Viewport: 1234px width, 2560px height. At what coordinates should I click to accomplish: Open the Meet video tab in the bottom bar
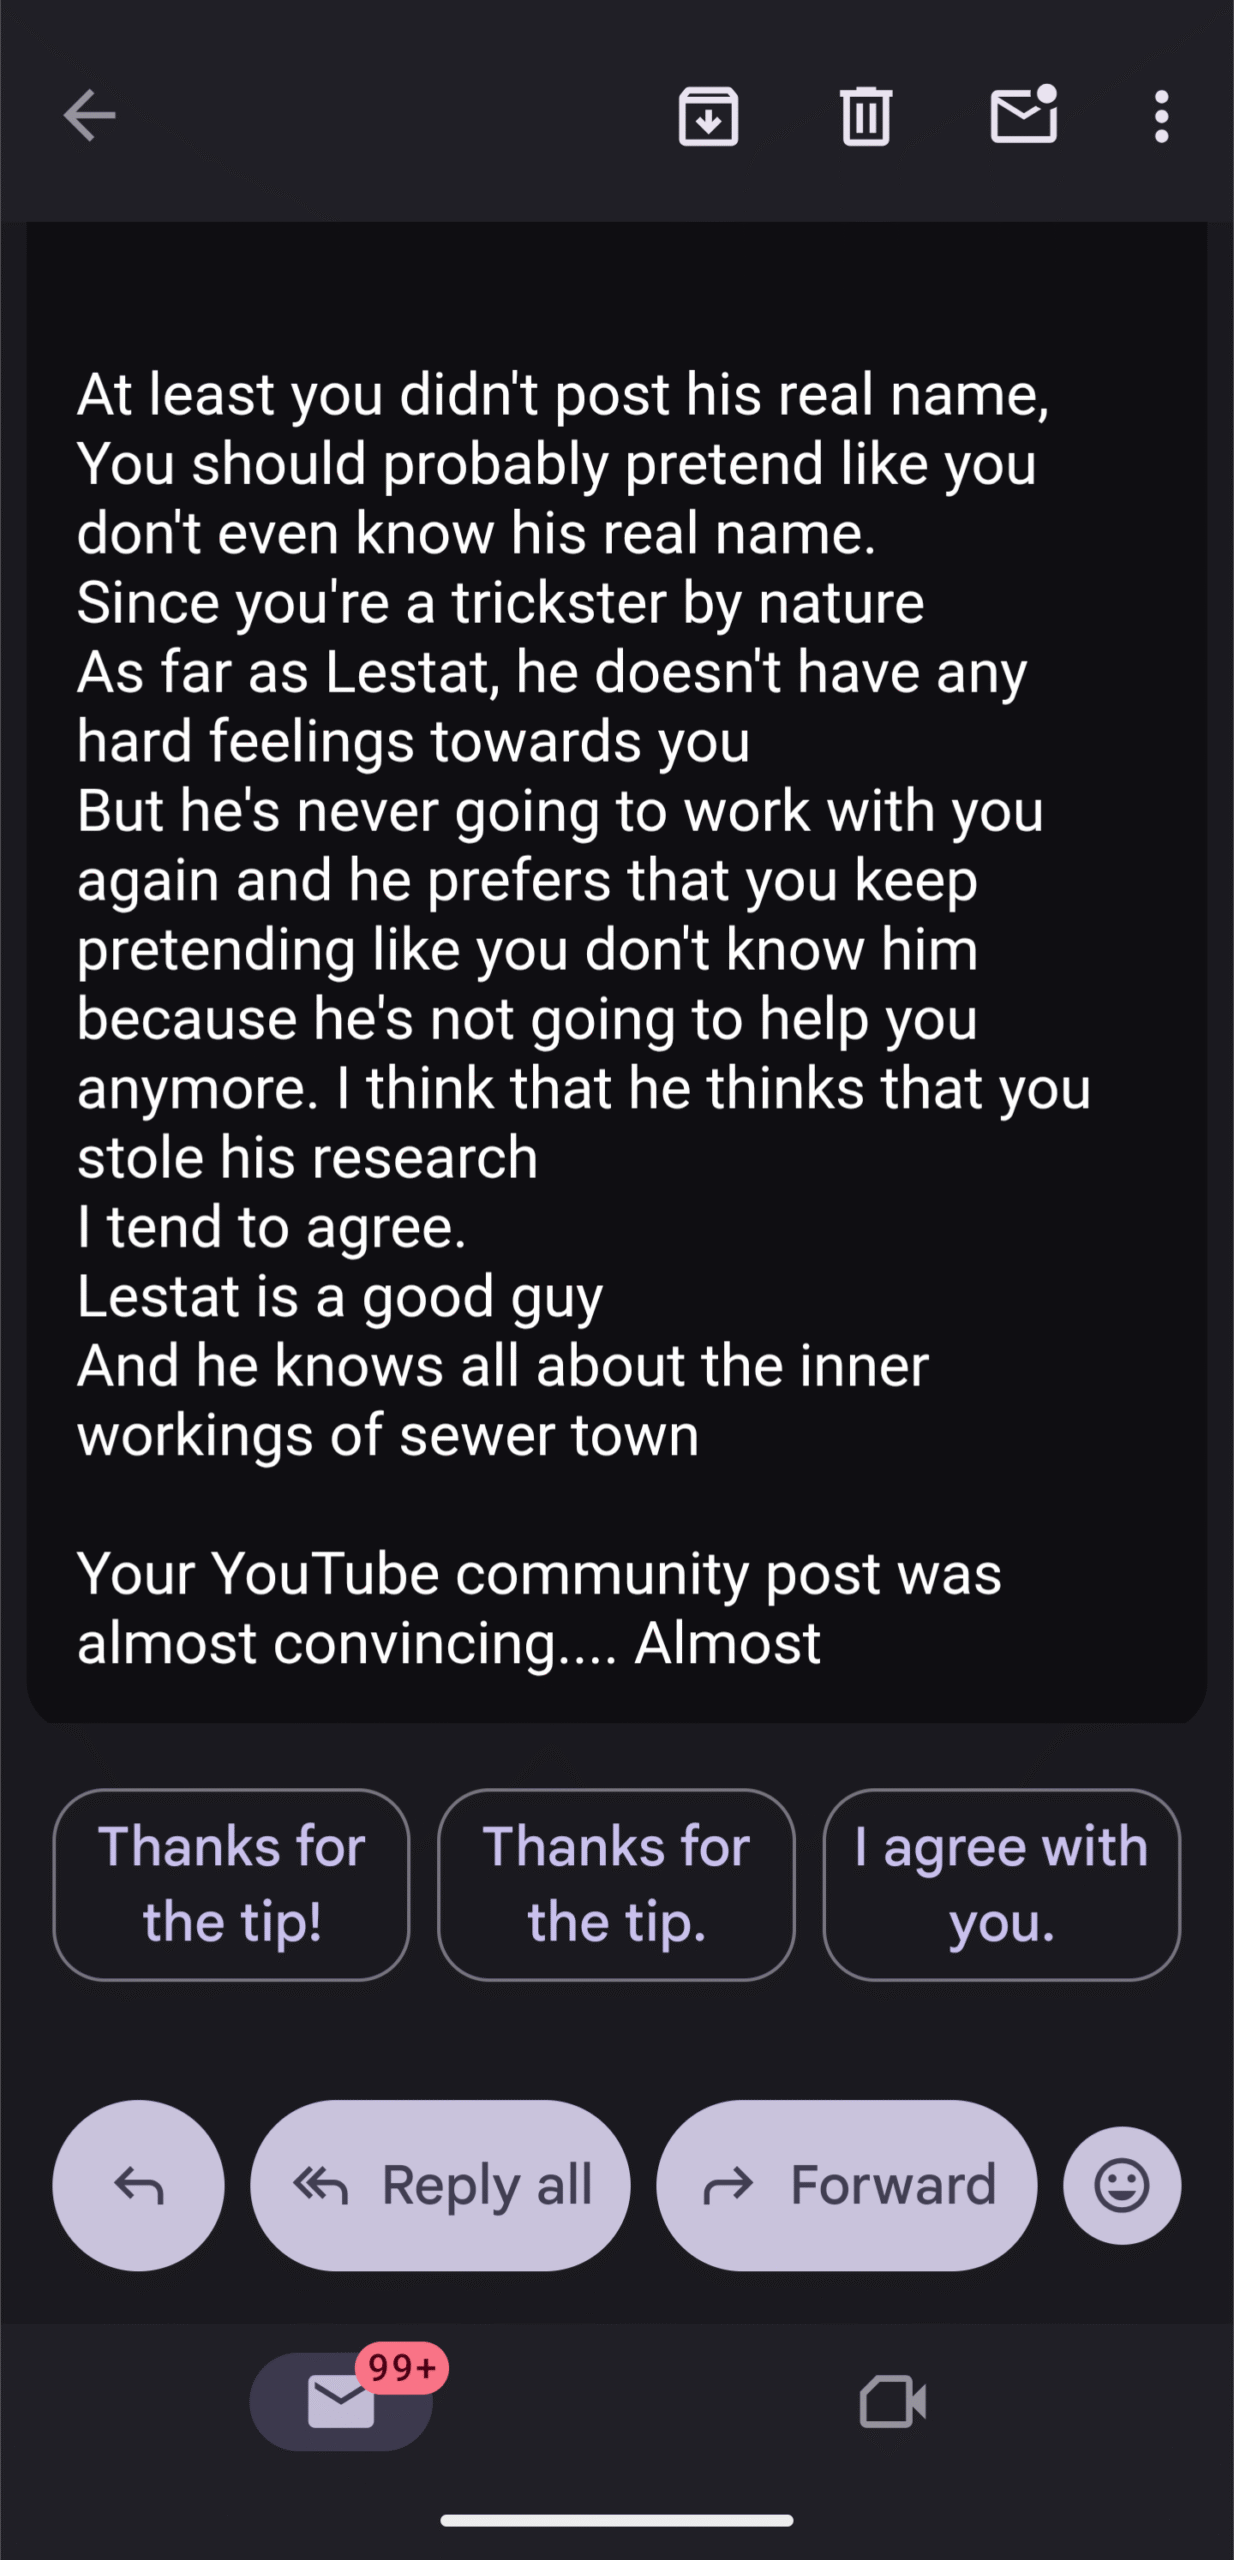[892, 2402]
